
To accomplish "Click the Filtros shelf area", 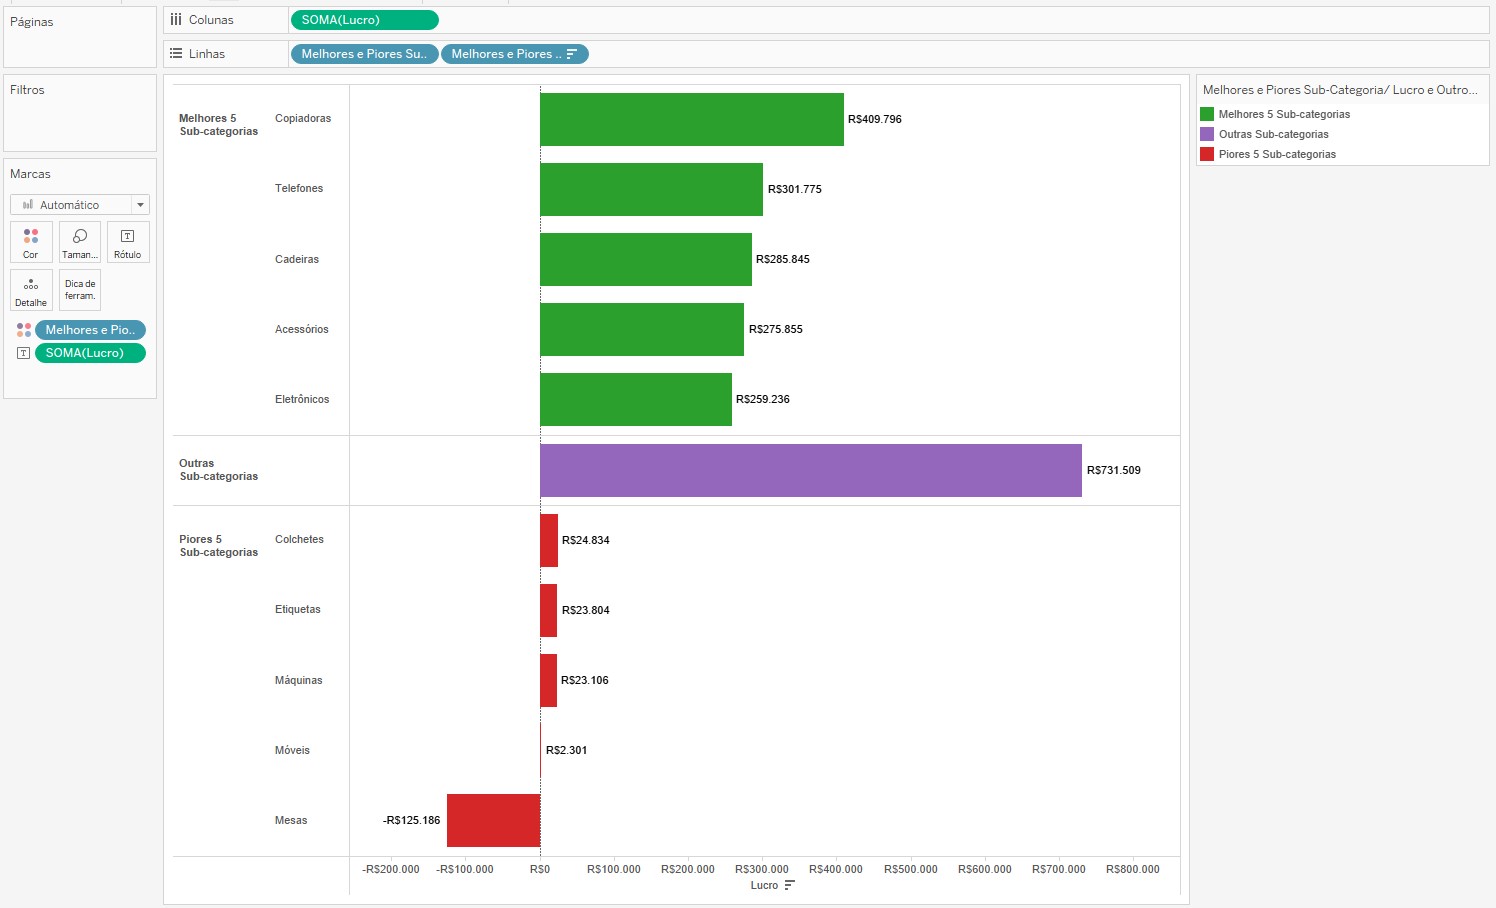I will click(x=80, y=113).
